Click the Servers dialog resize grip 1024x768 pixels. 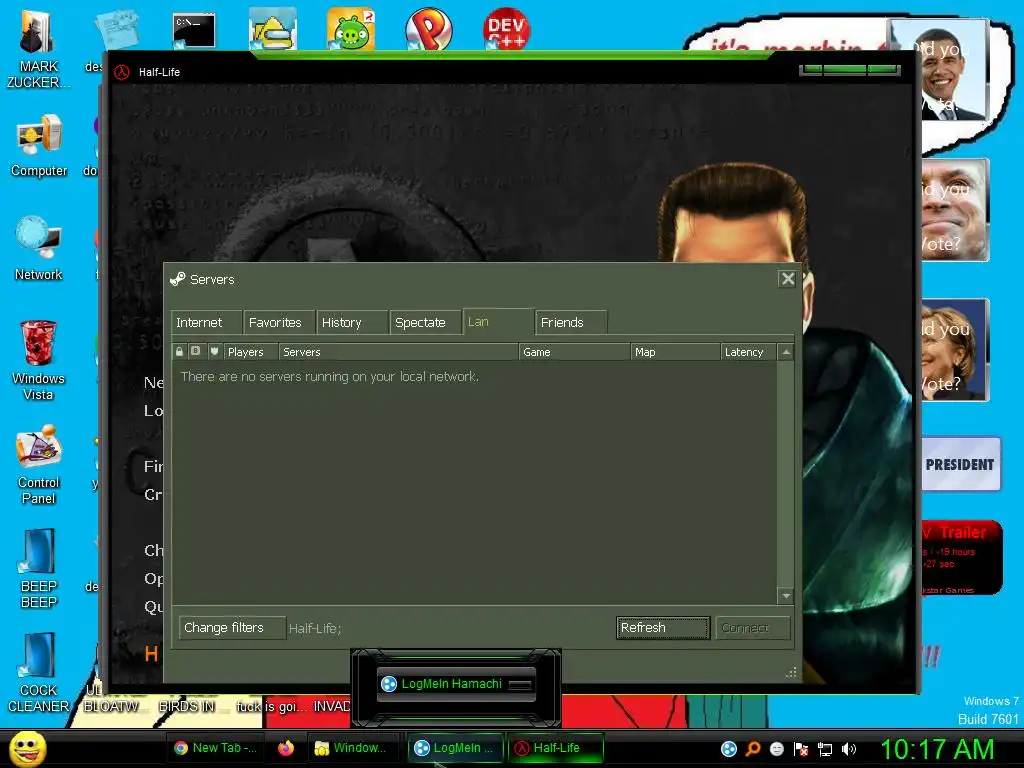(792, 672)
